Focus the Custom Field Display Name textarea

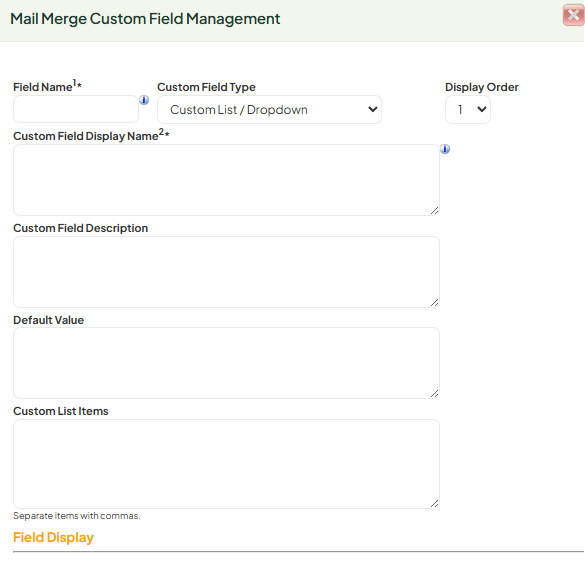point(226,180)
